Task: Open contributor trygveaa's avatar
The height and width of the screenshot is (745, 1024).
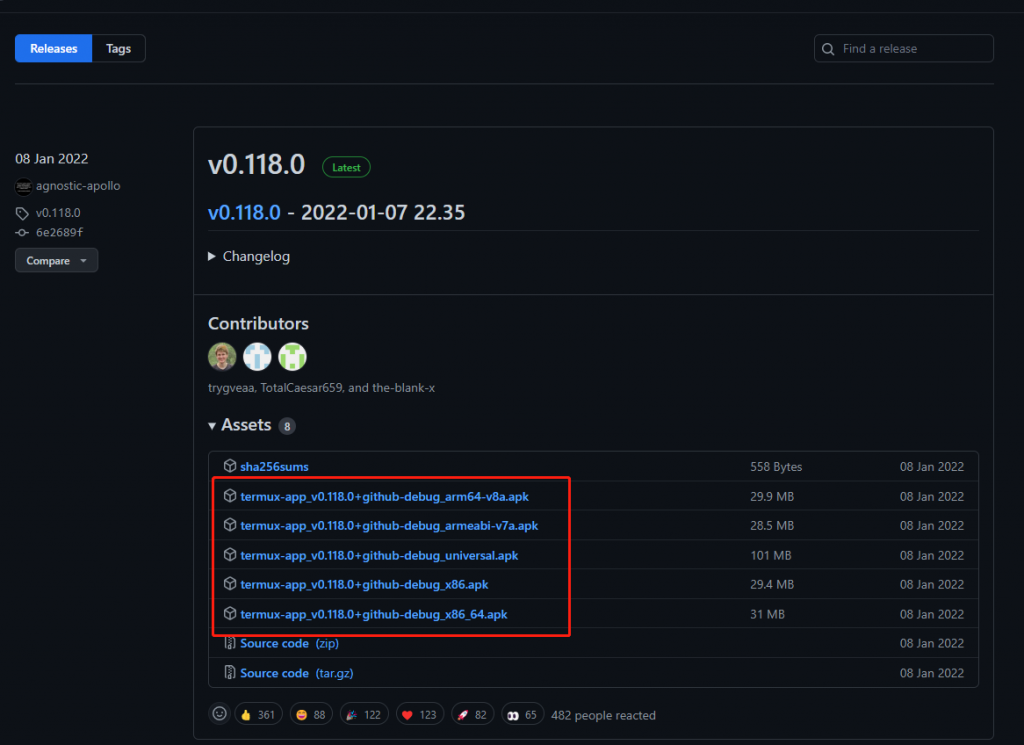Action: [222, 357]
